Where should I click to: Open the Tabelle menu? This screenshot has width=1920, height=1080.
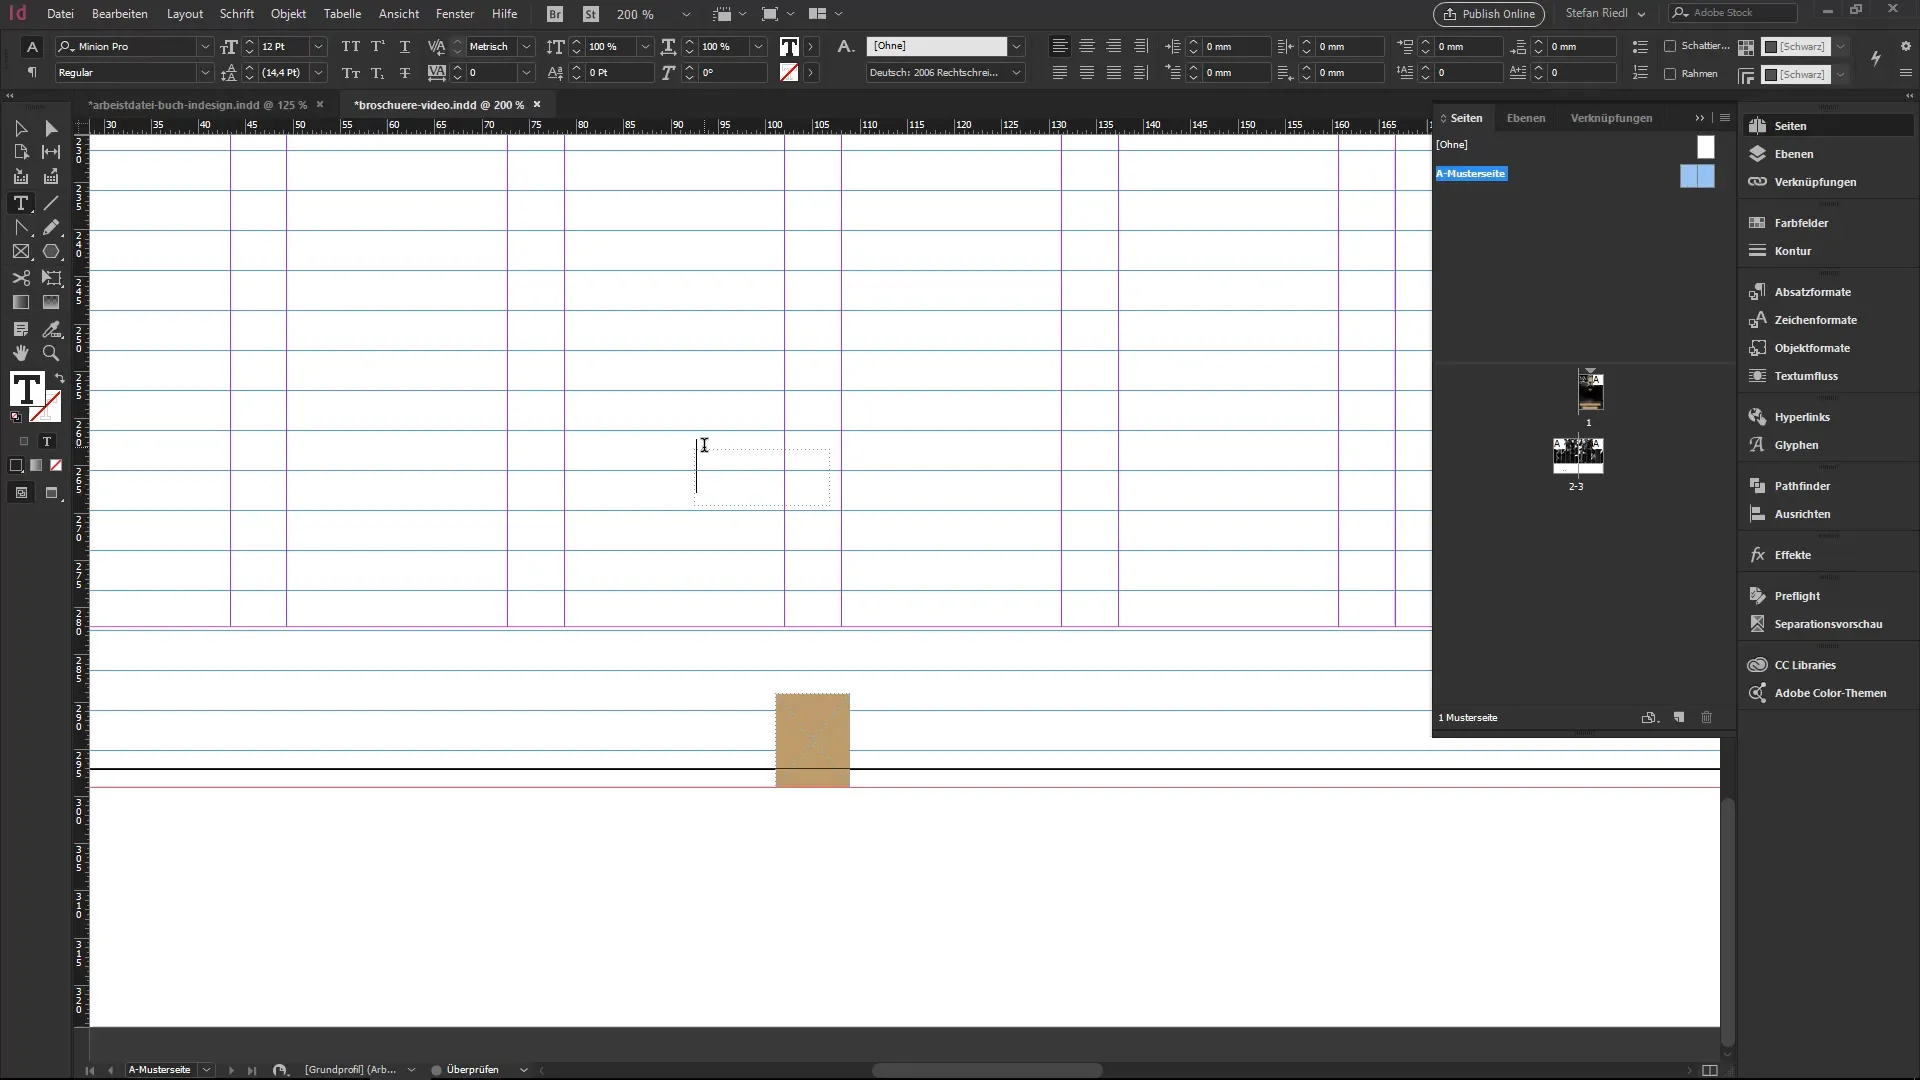pyautogui.click(x=342, y=14)
